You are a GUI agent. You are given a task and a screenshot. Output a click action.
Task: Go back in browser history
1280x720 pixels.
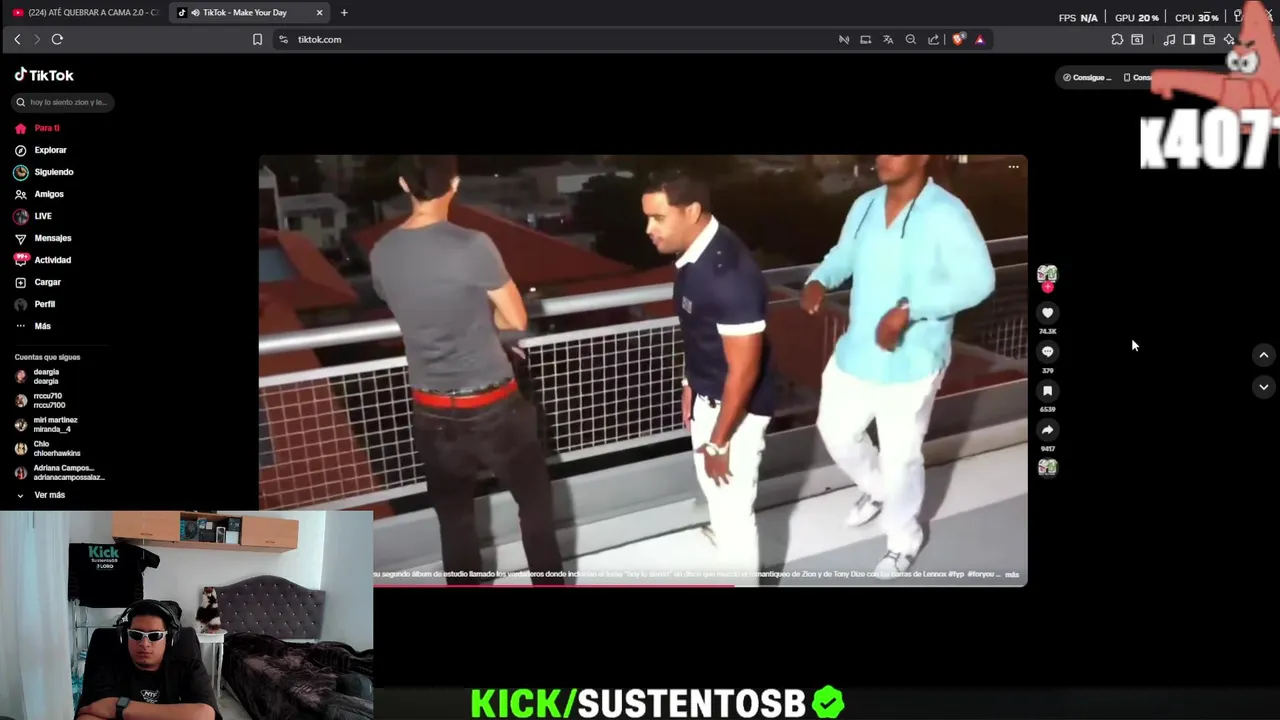pos(17,39)
